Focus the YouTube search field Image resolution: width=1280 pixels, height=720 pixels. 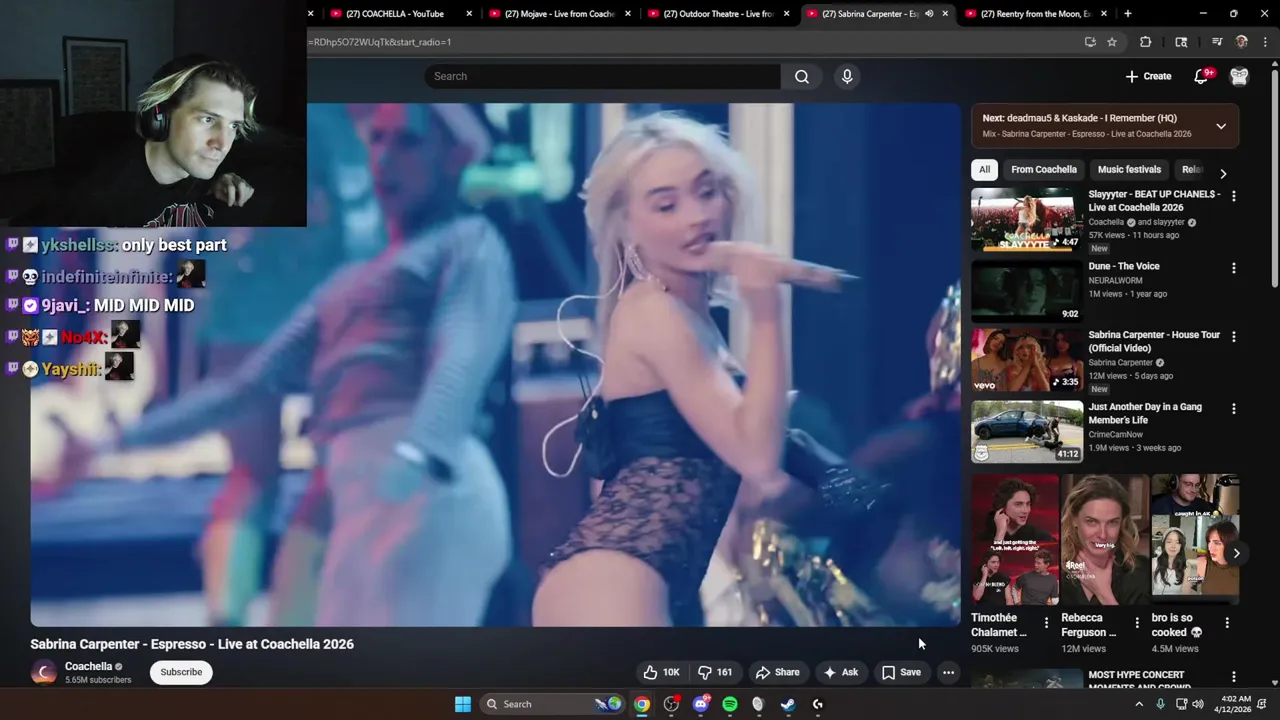602,76
